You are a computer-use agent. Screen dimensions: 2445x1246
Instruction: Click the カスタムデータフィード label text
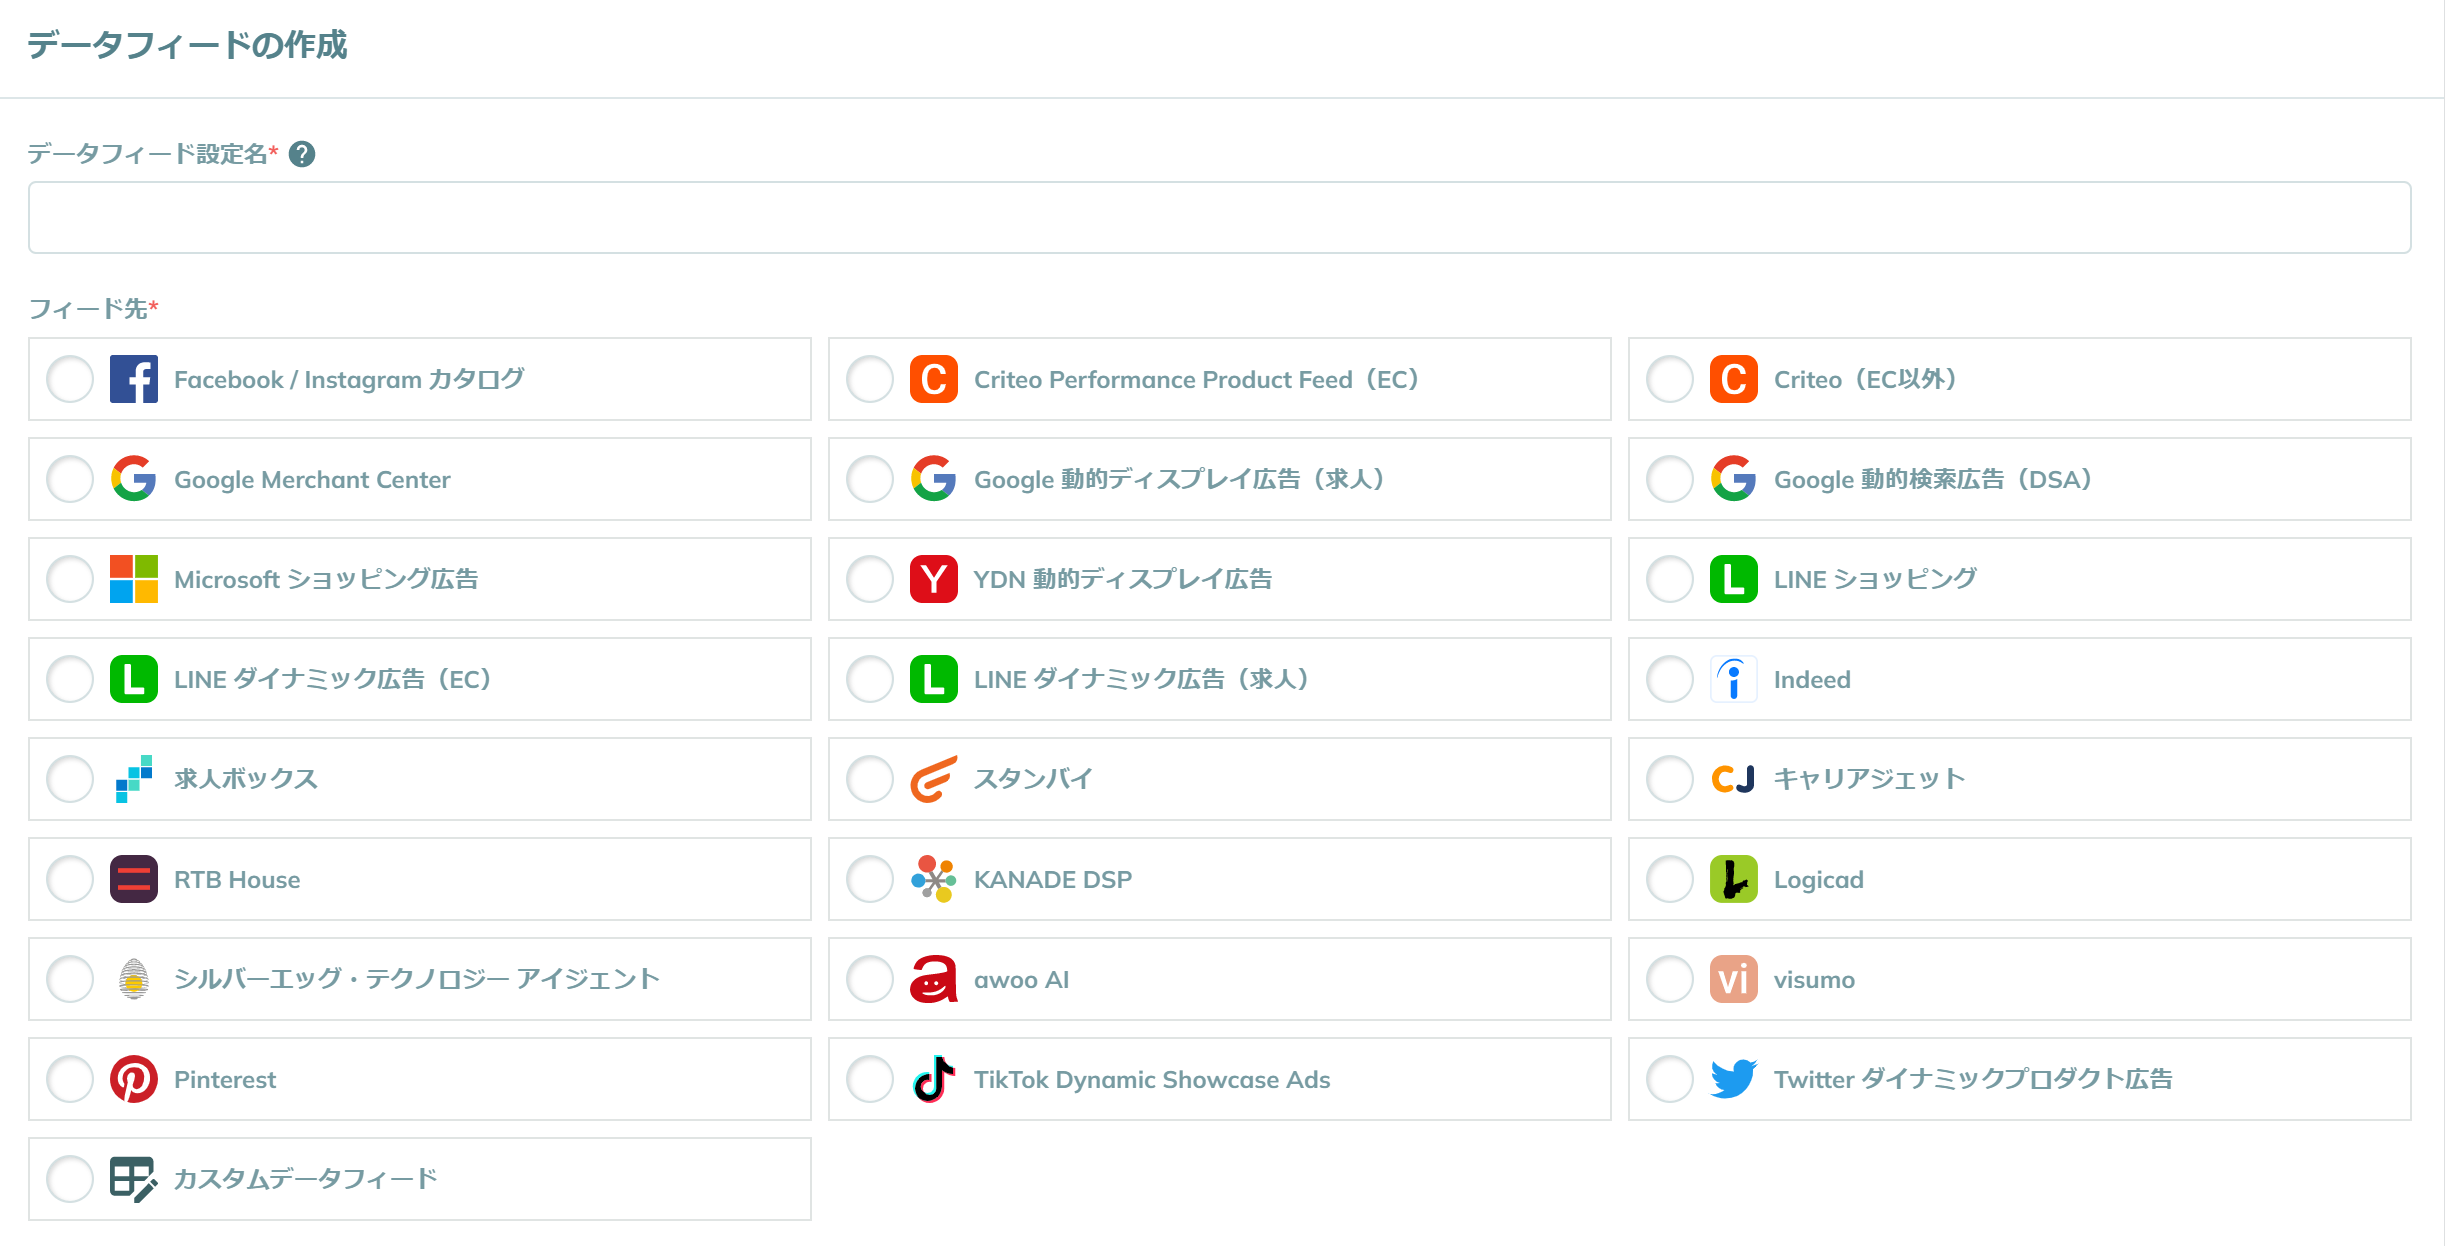tap(306, 1179)
